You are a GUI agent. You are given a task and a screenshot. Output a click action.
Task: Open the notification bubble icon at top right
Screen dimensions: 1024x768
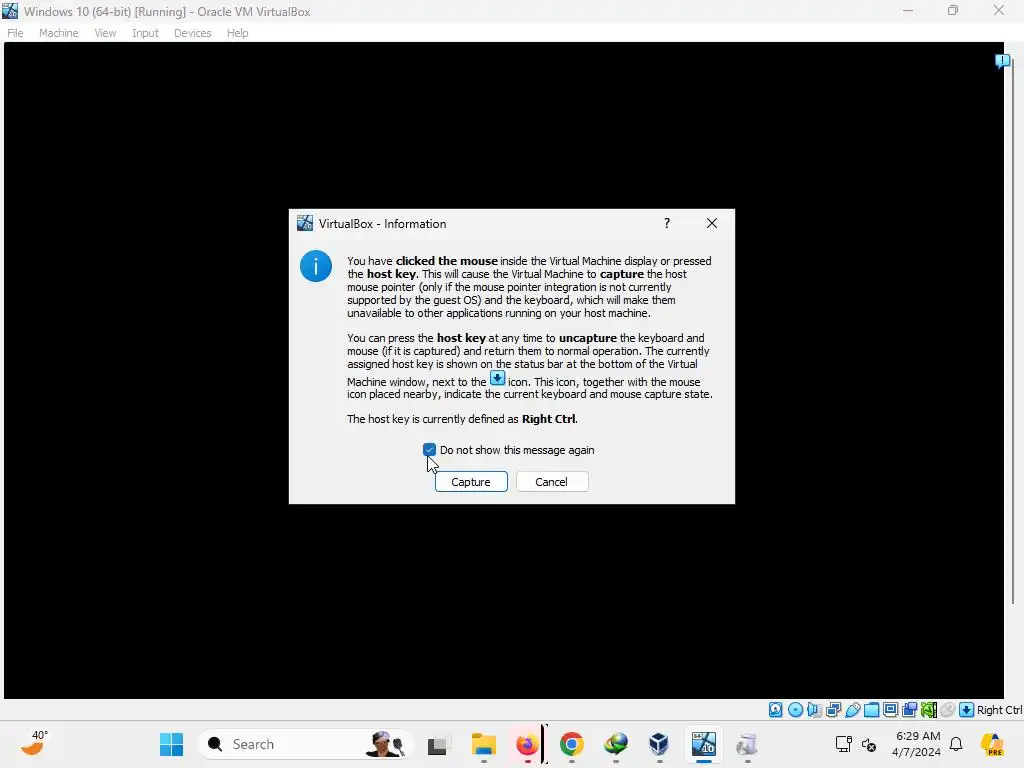point(1002,61)
